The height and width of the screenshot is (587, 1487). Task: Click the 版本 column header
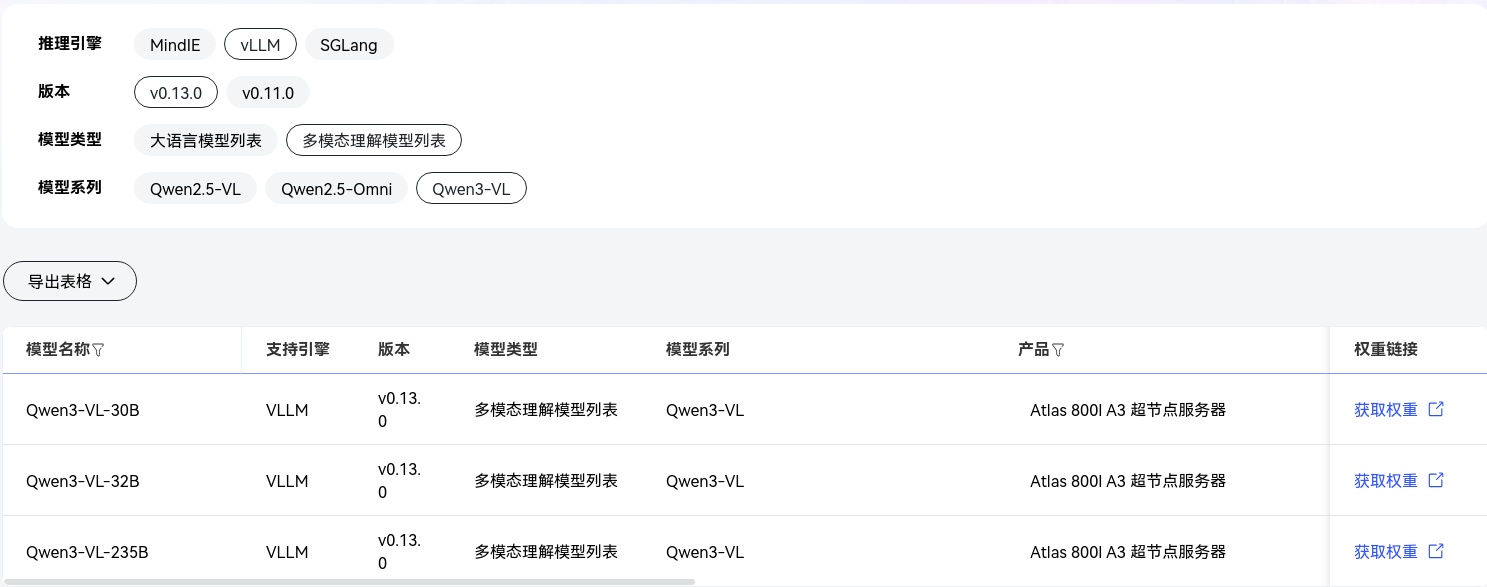tap(394, 350)
